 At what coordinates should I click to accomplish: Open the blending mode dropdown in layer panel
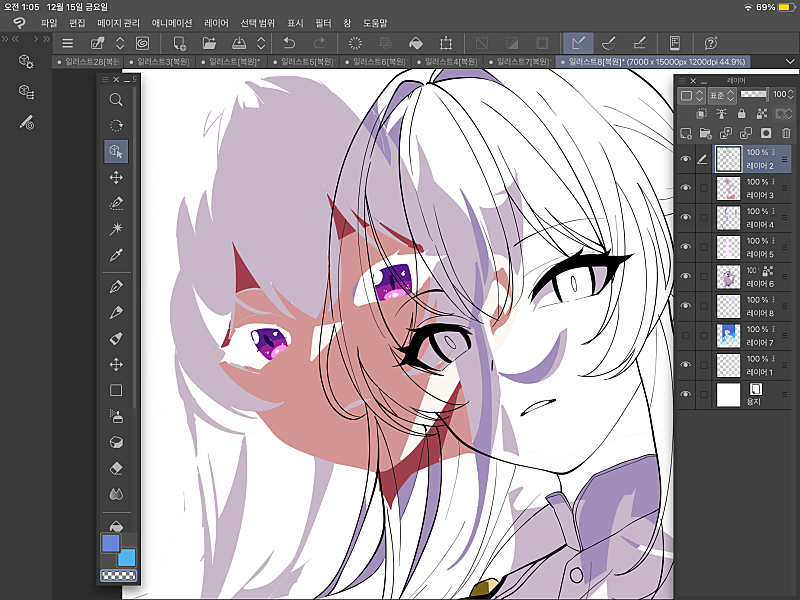pyautogui.click(x=721, y=96)
